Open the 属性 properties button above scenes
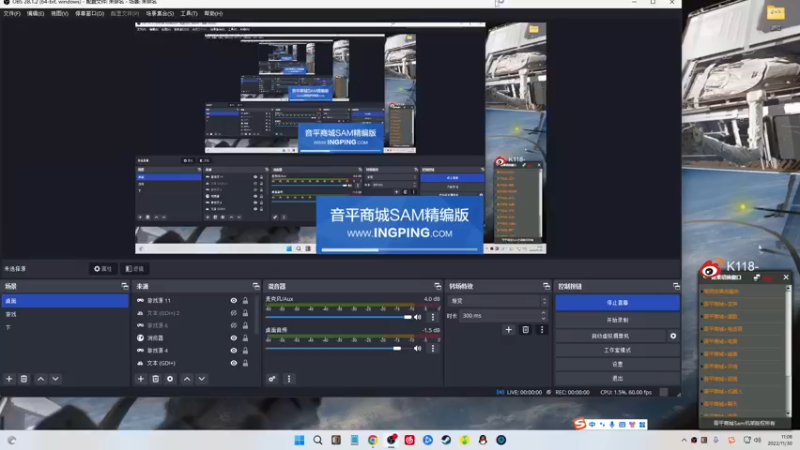This screenshot has width=800, height=450. click(x=103, y=269)
